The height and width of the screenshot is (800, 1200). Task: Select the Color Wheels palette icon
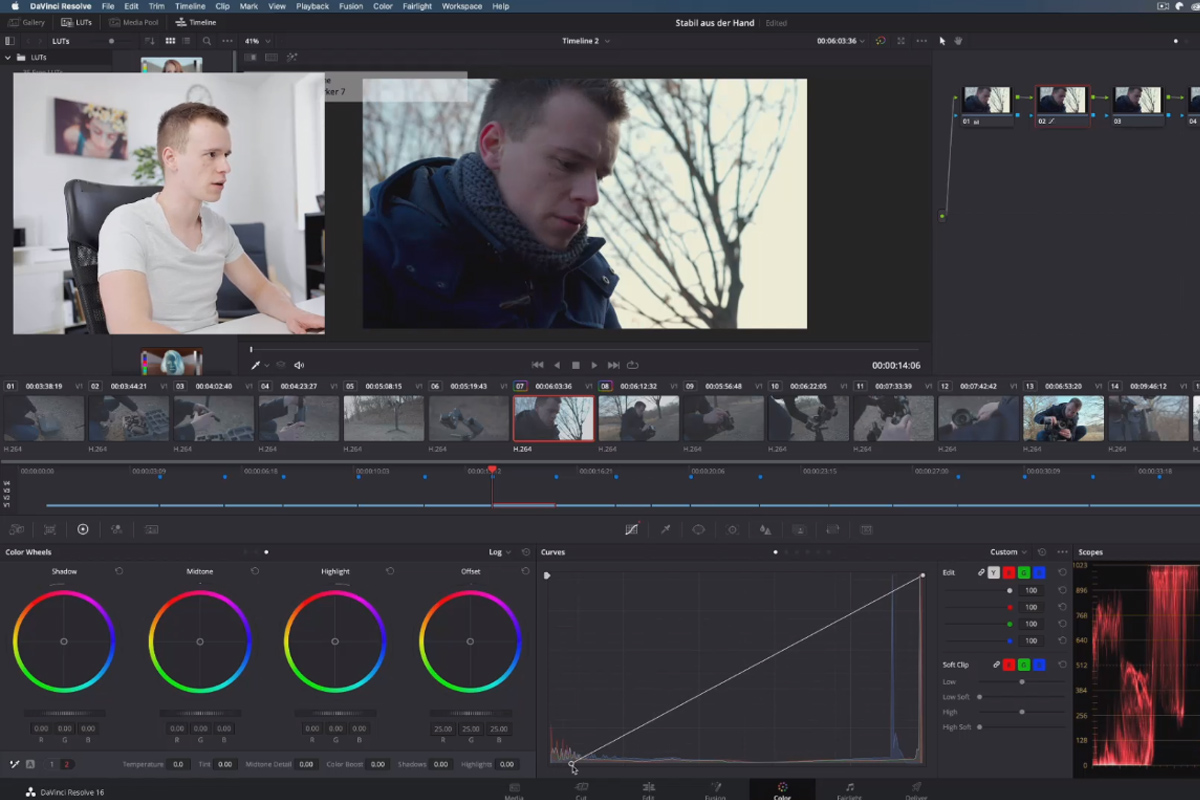pyautogui.click(x=83, y=530)
